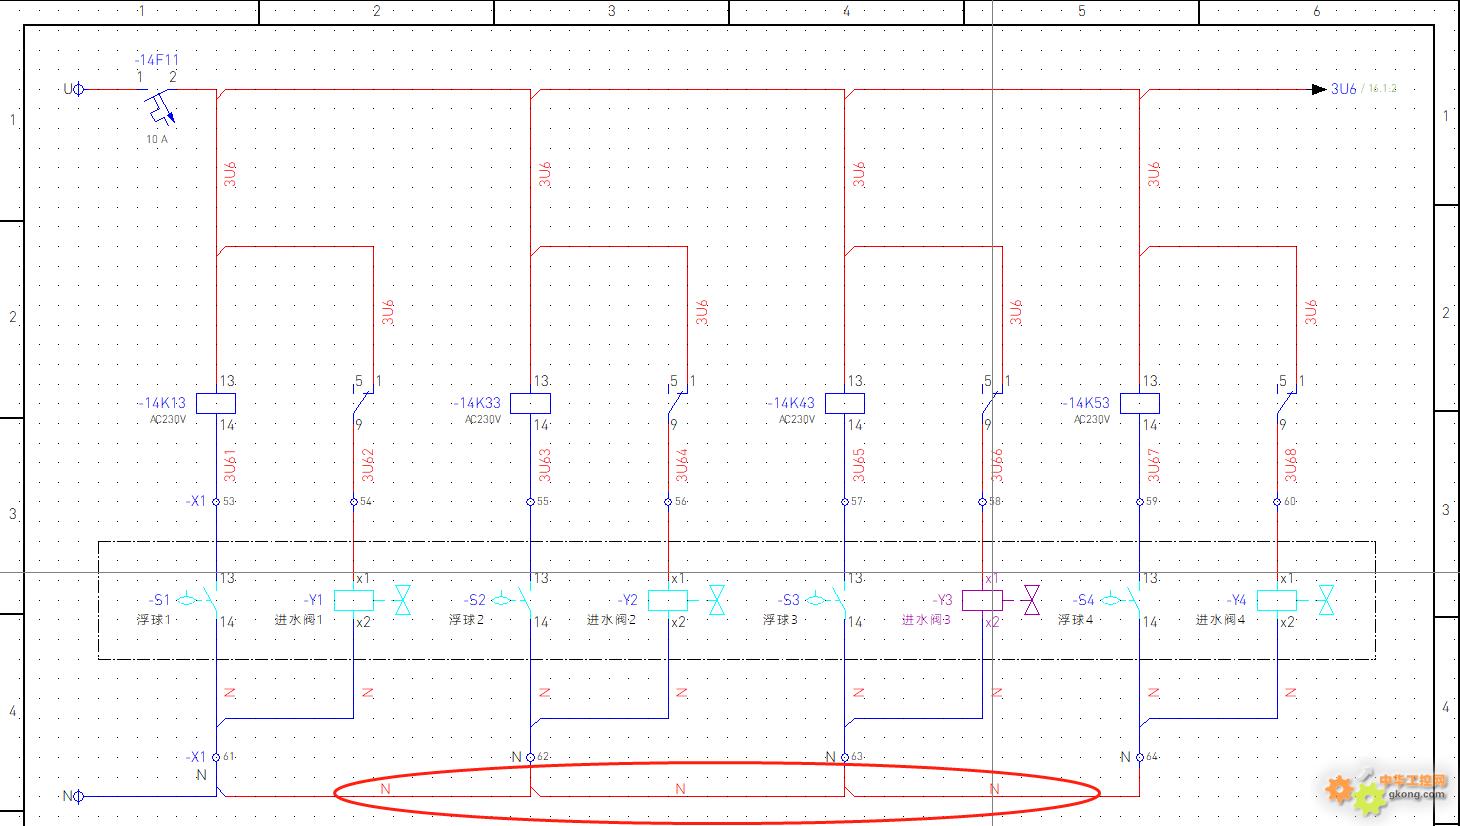Click neutral terminal 63
The width and height of the screenshot is (1460, 826).
click(844, 757)
